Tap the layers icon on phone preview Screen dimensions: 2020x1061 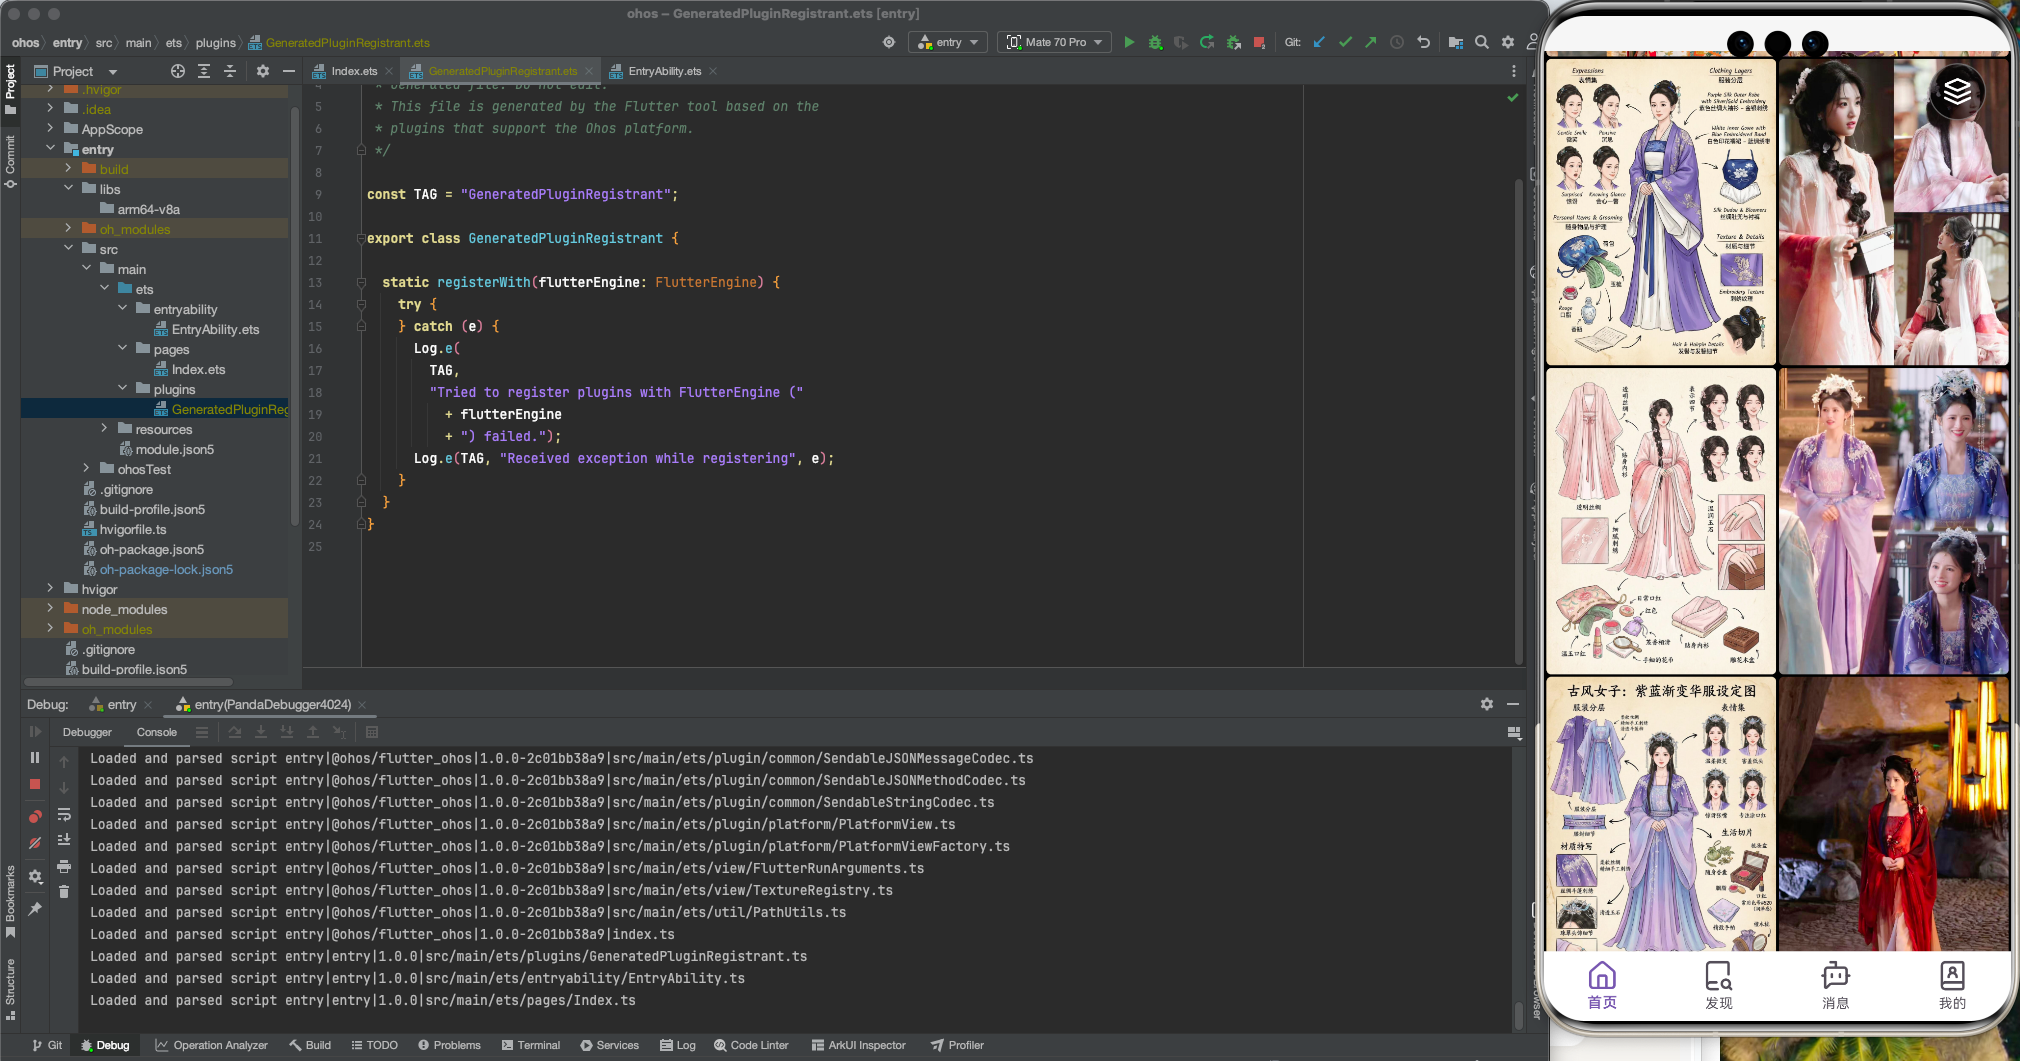tap(1957, 91)
